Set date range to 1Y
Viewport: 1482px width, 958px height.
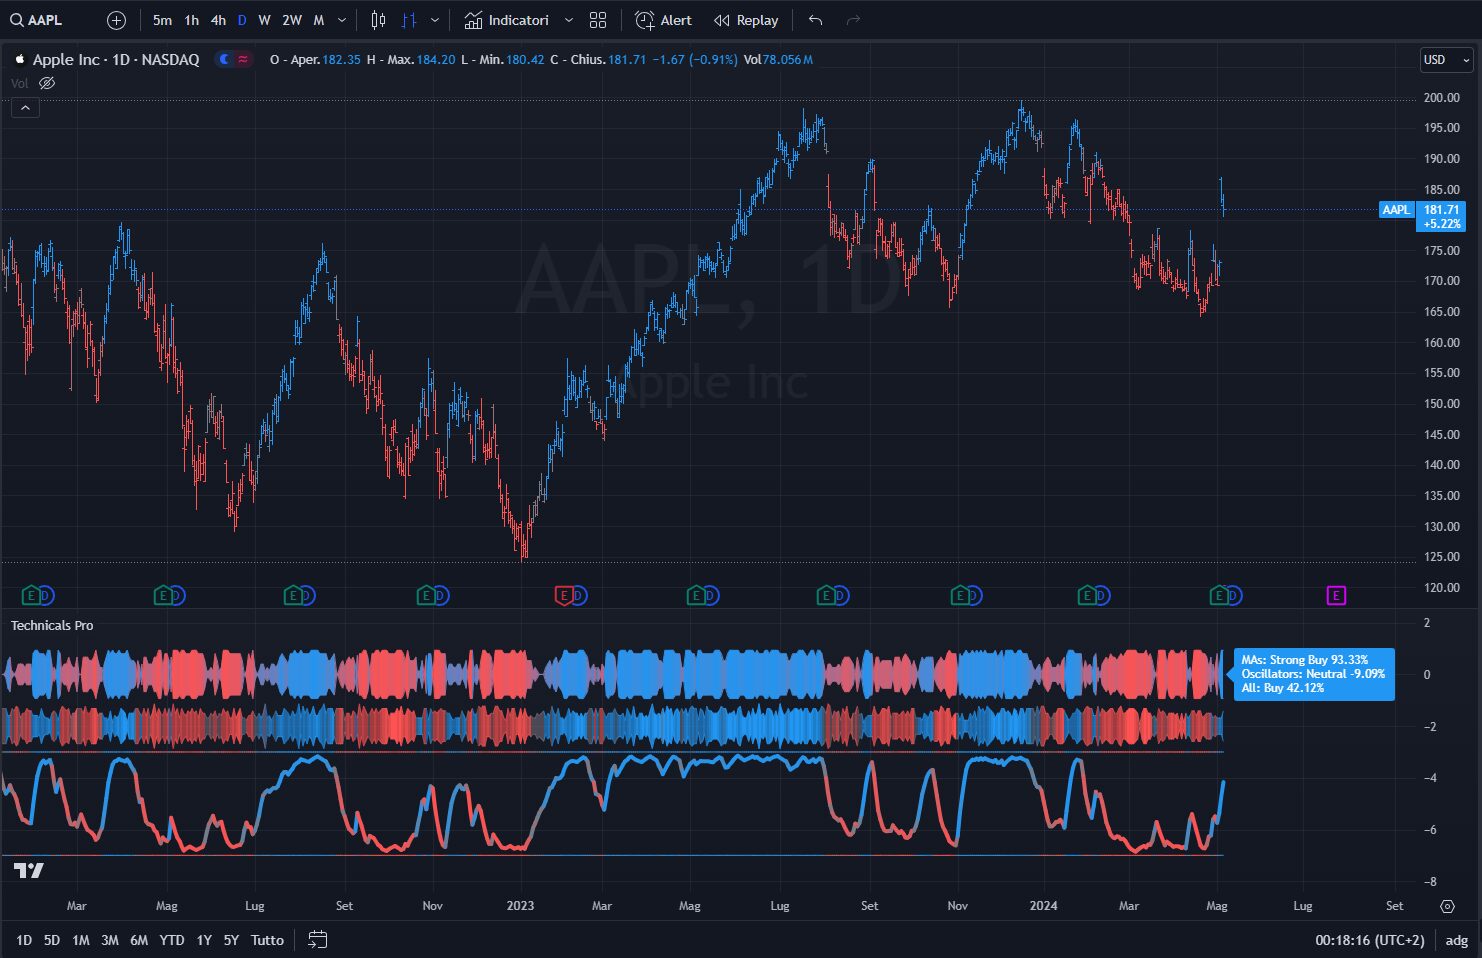(x=204, y=940)
